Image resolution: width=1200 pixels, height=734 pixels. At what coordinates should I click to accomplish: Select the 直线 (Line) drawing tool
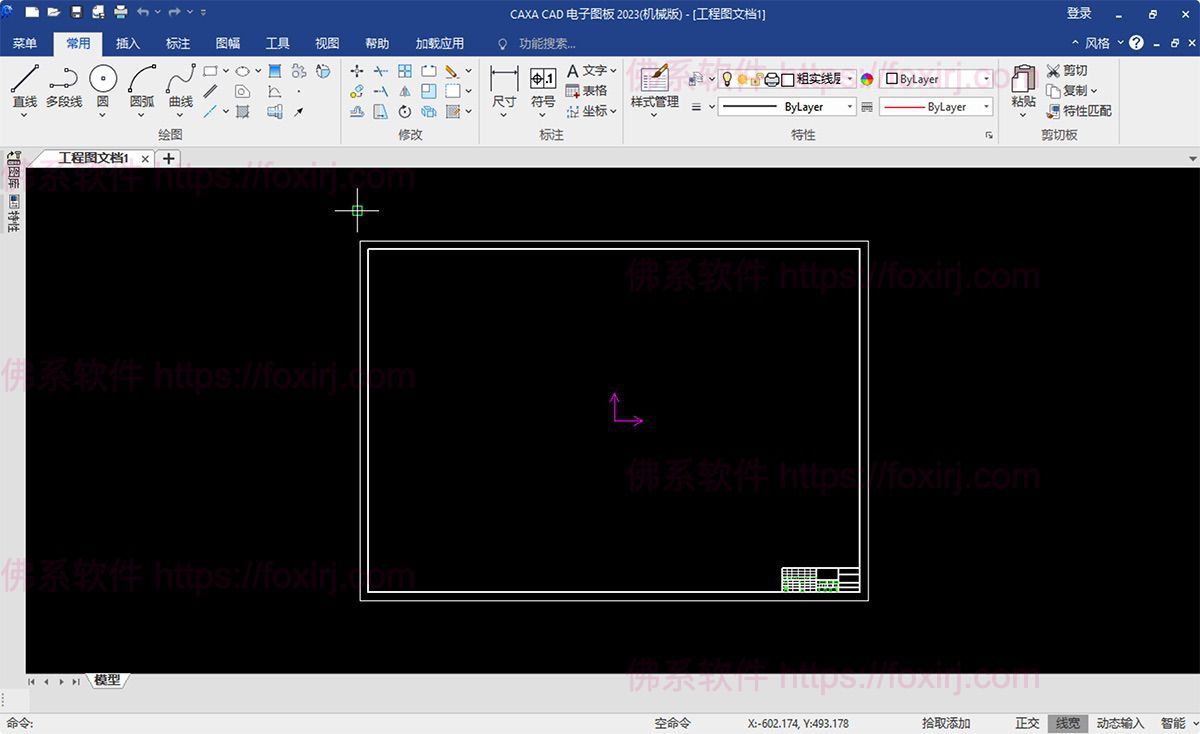(x=24, y=80)
